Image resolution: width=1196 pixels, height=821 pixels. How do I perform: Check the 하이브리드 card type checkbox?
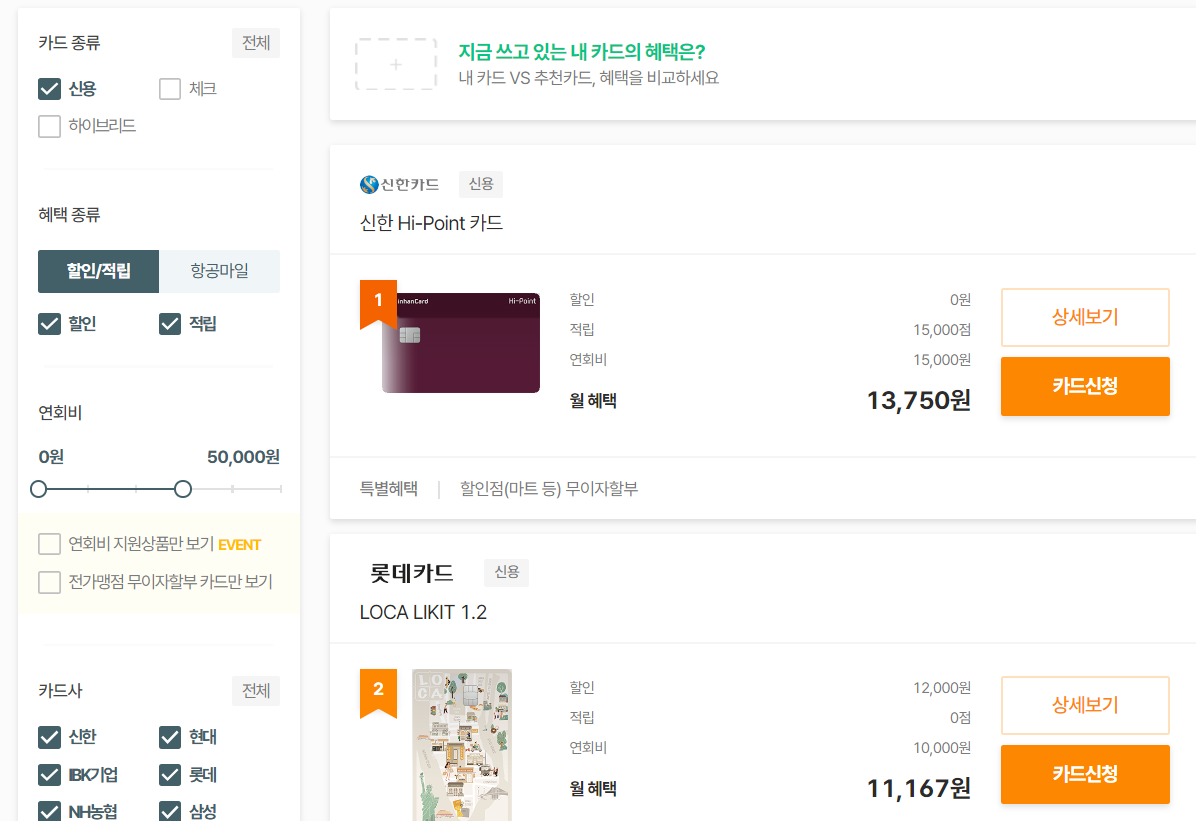(x=50, y=126)
